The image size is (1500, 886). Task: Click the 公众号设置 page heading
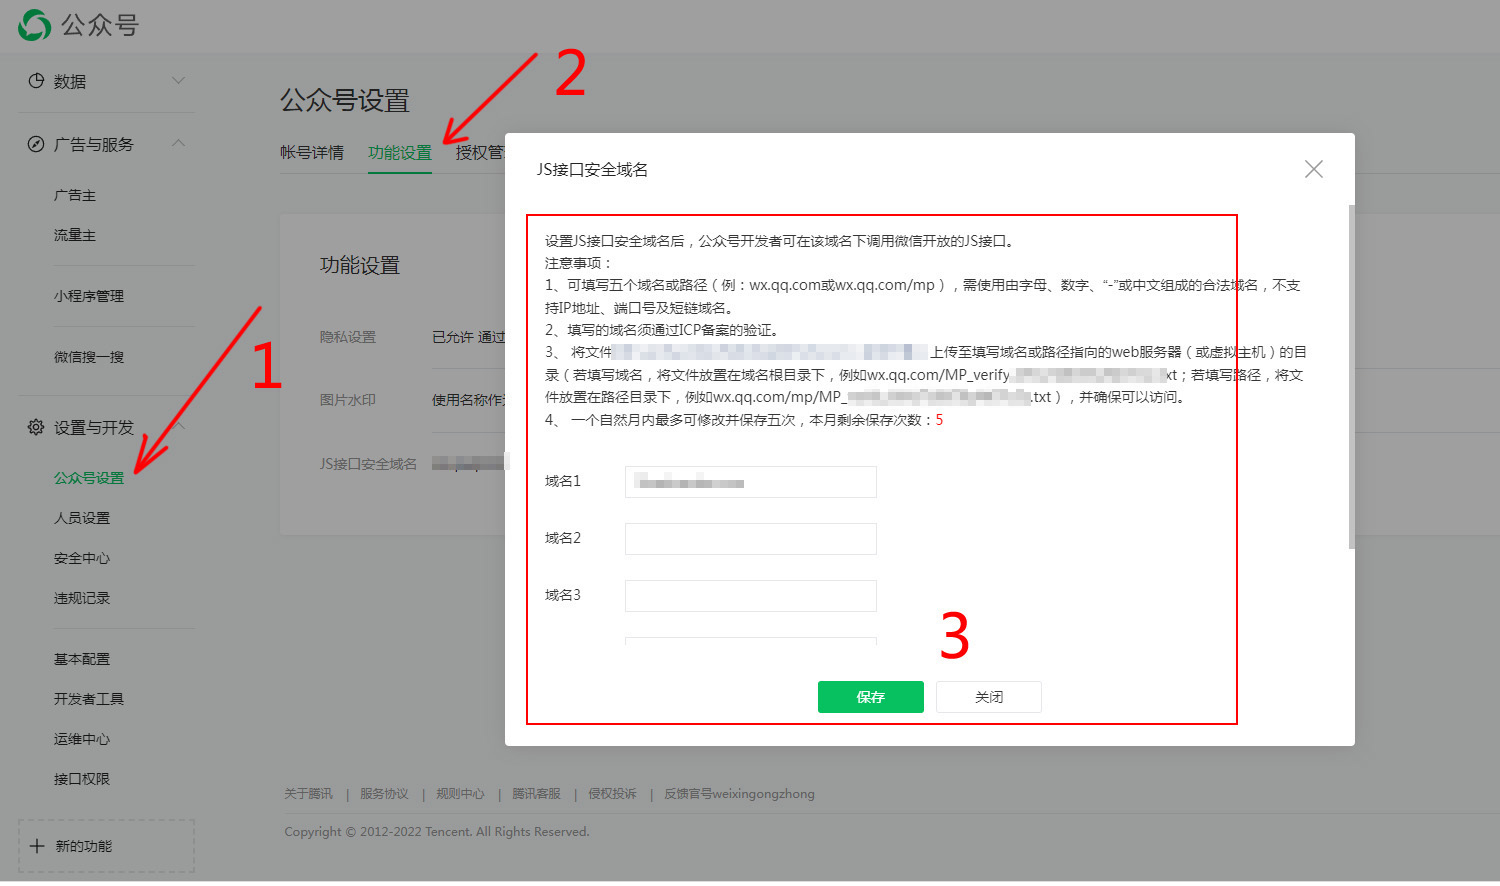[345, 101]
